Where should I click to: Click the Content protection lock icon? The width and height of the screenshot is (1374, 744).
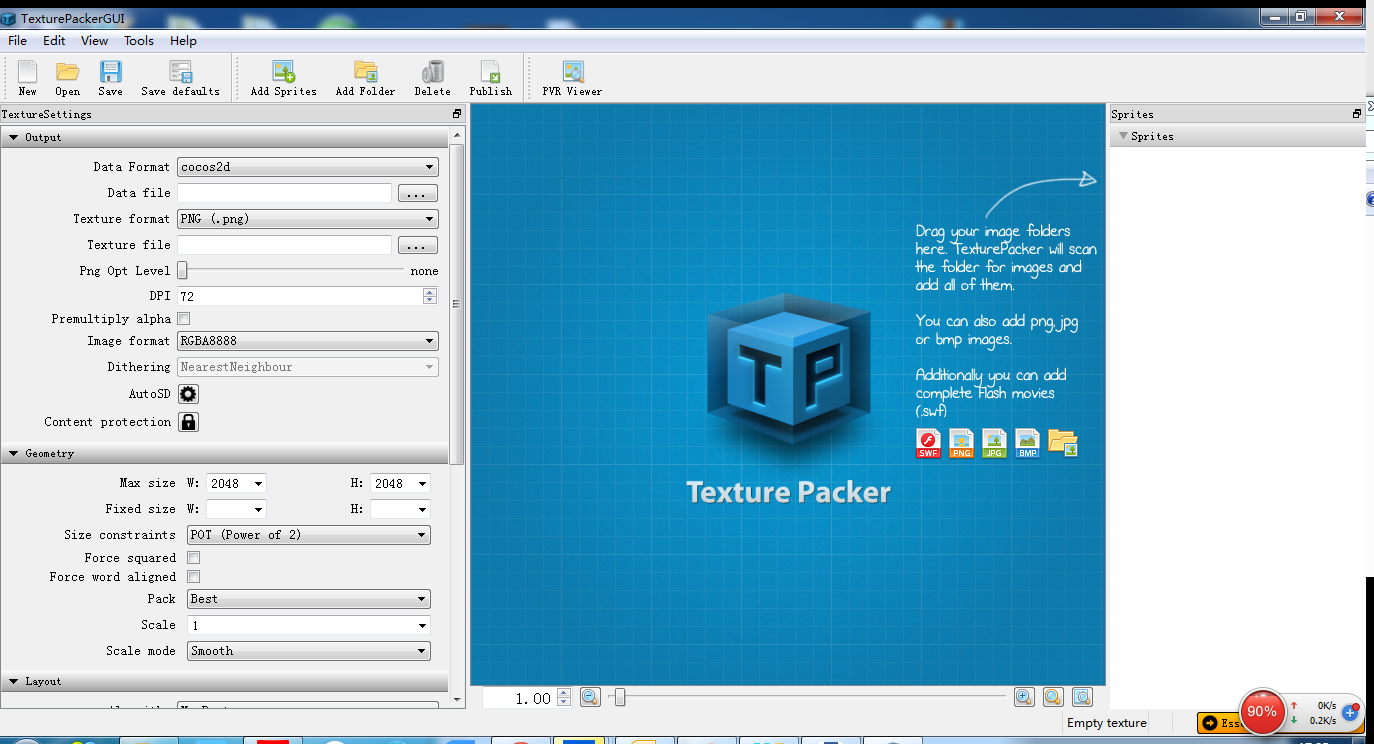pos(188,422)
